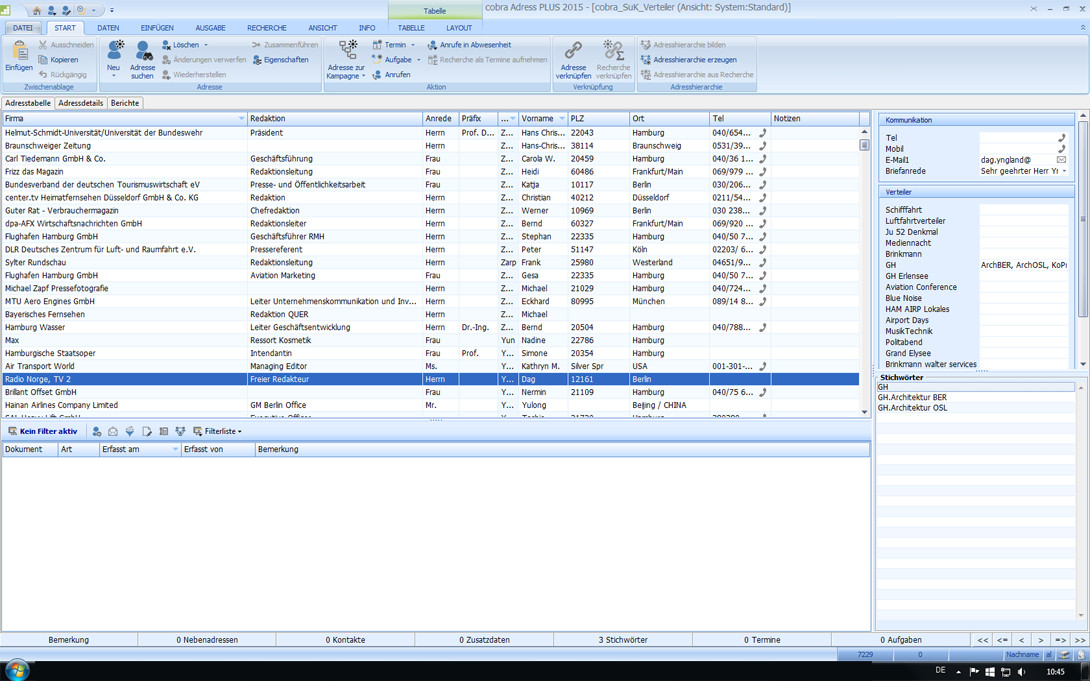The width and height of the screenshot is (1090, 681).
Task: Click the envelope icon next to E-Mail1
Action: (x=1061, y=160)
